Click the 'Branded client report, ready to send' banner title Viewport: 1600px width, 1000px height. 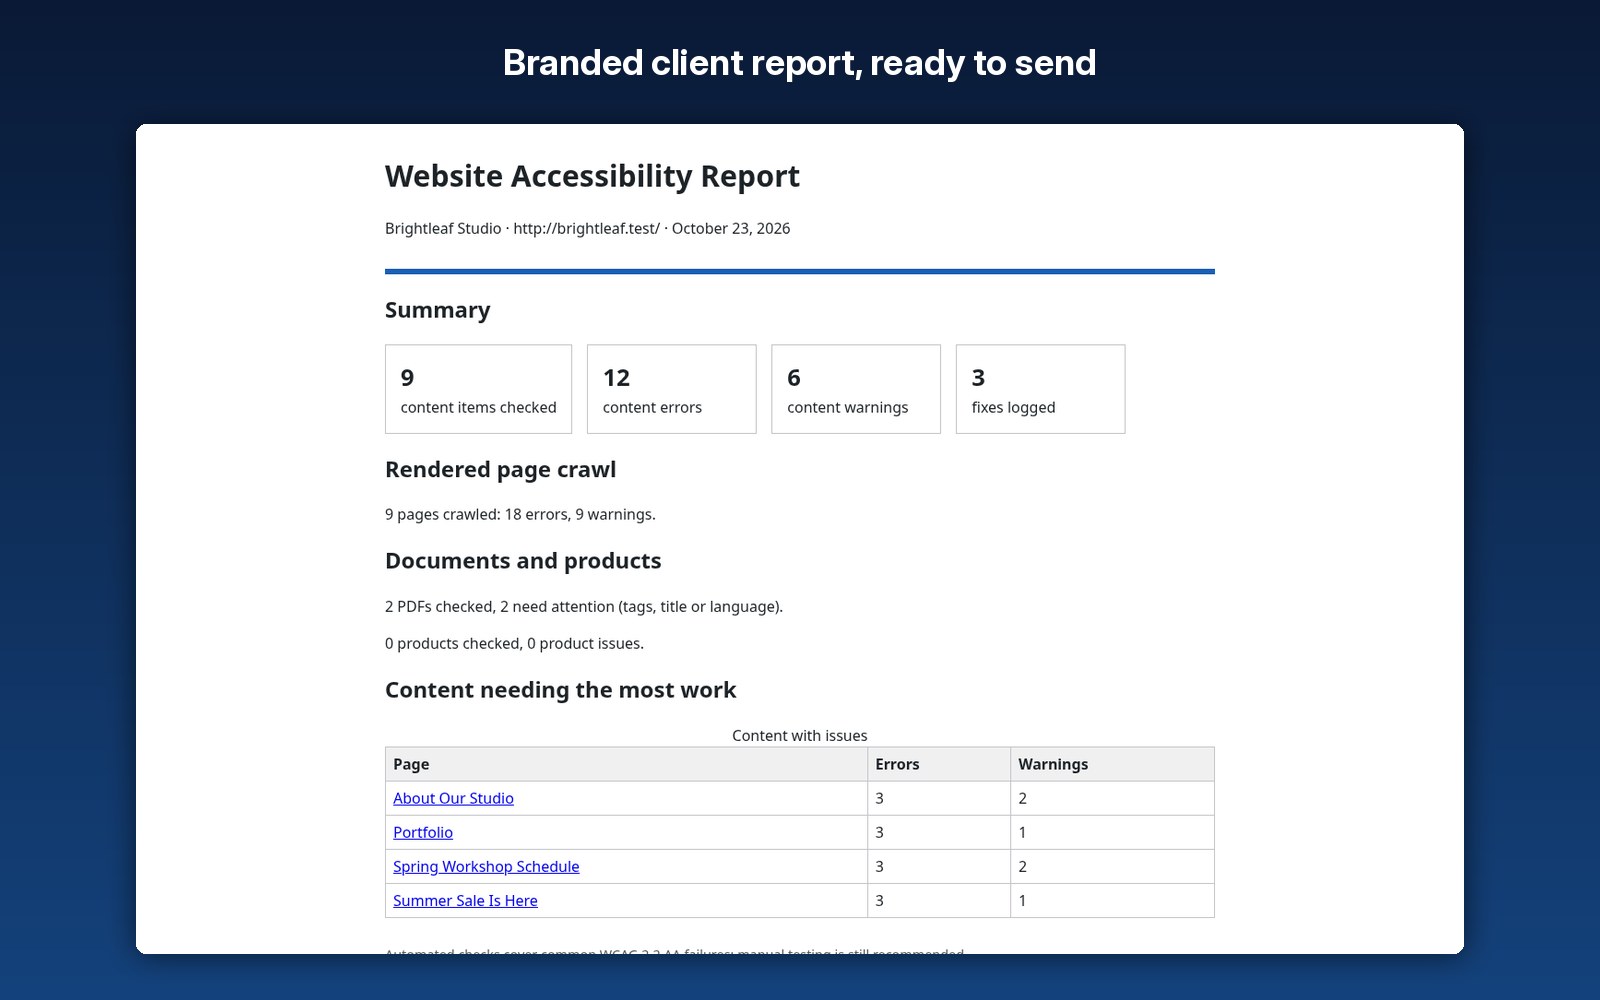pos(800,63)
